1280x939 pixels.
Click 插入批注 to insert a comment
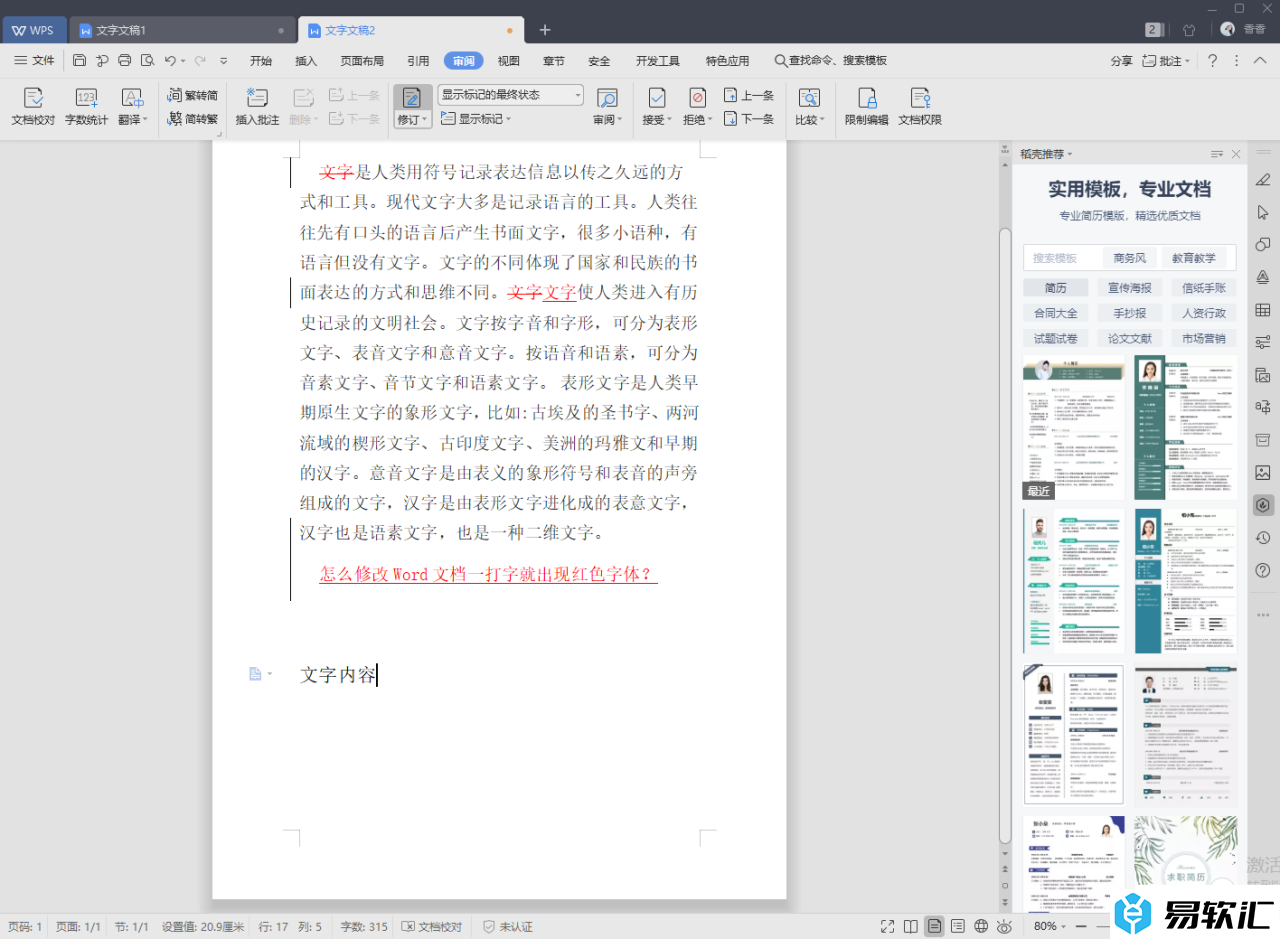pyautogui.click(x=257, y=107)
